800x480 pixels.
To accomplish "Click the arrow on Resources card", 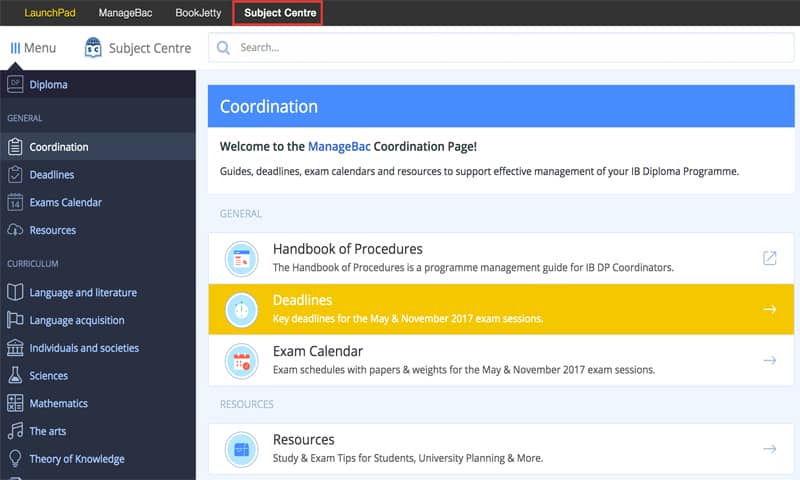I will click(x=769, y=449).
